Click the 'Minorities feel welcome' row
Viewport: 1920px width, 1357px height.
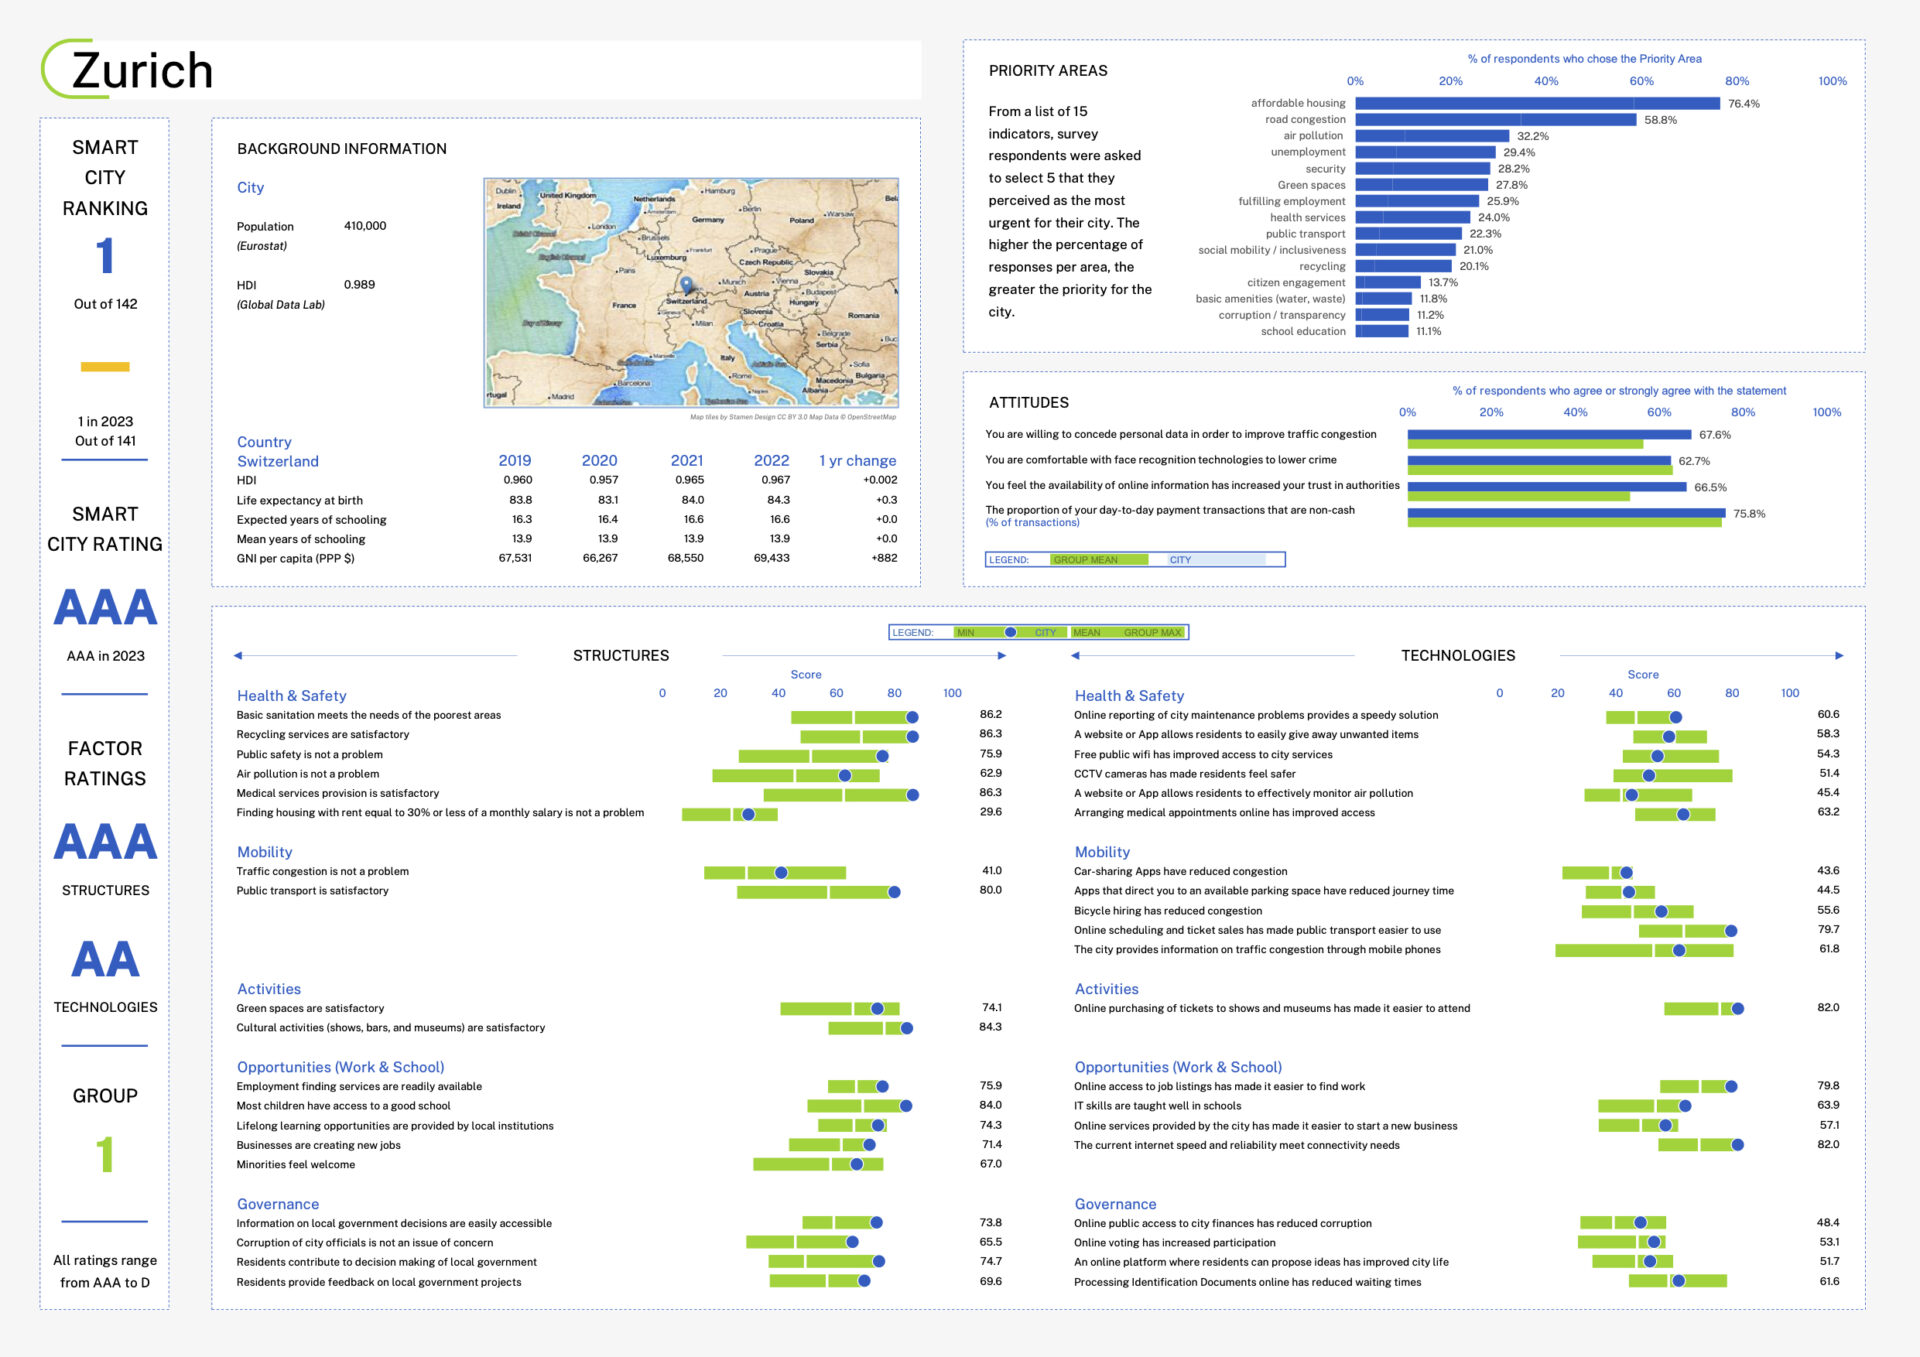tap(619, 1165)
